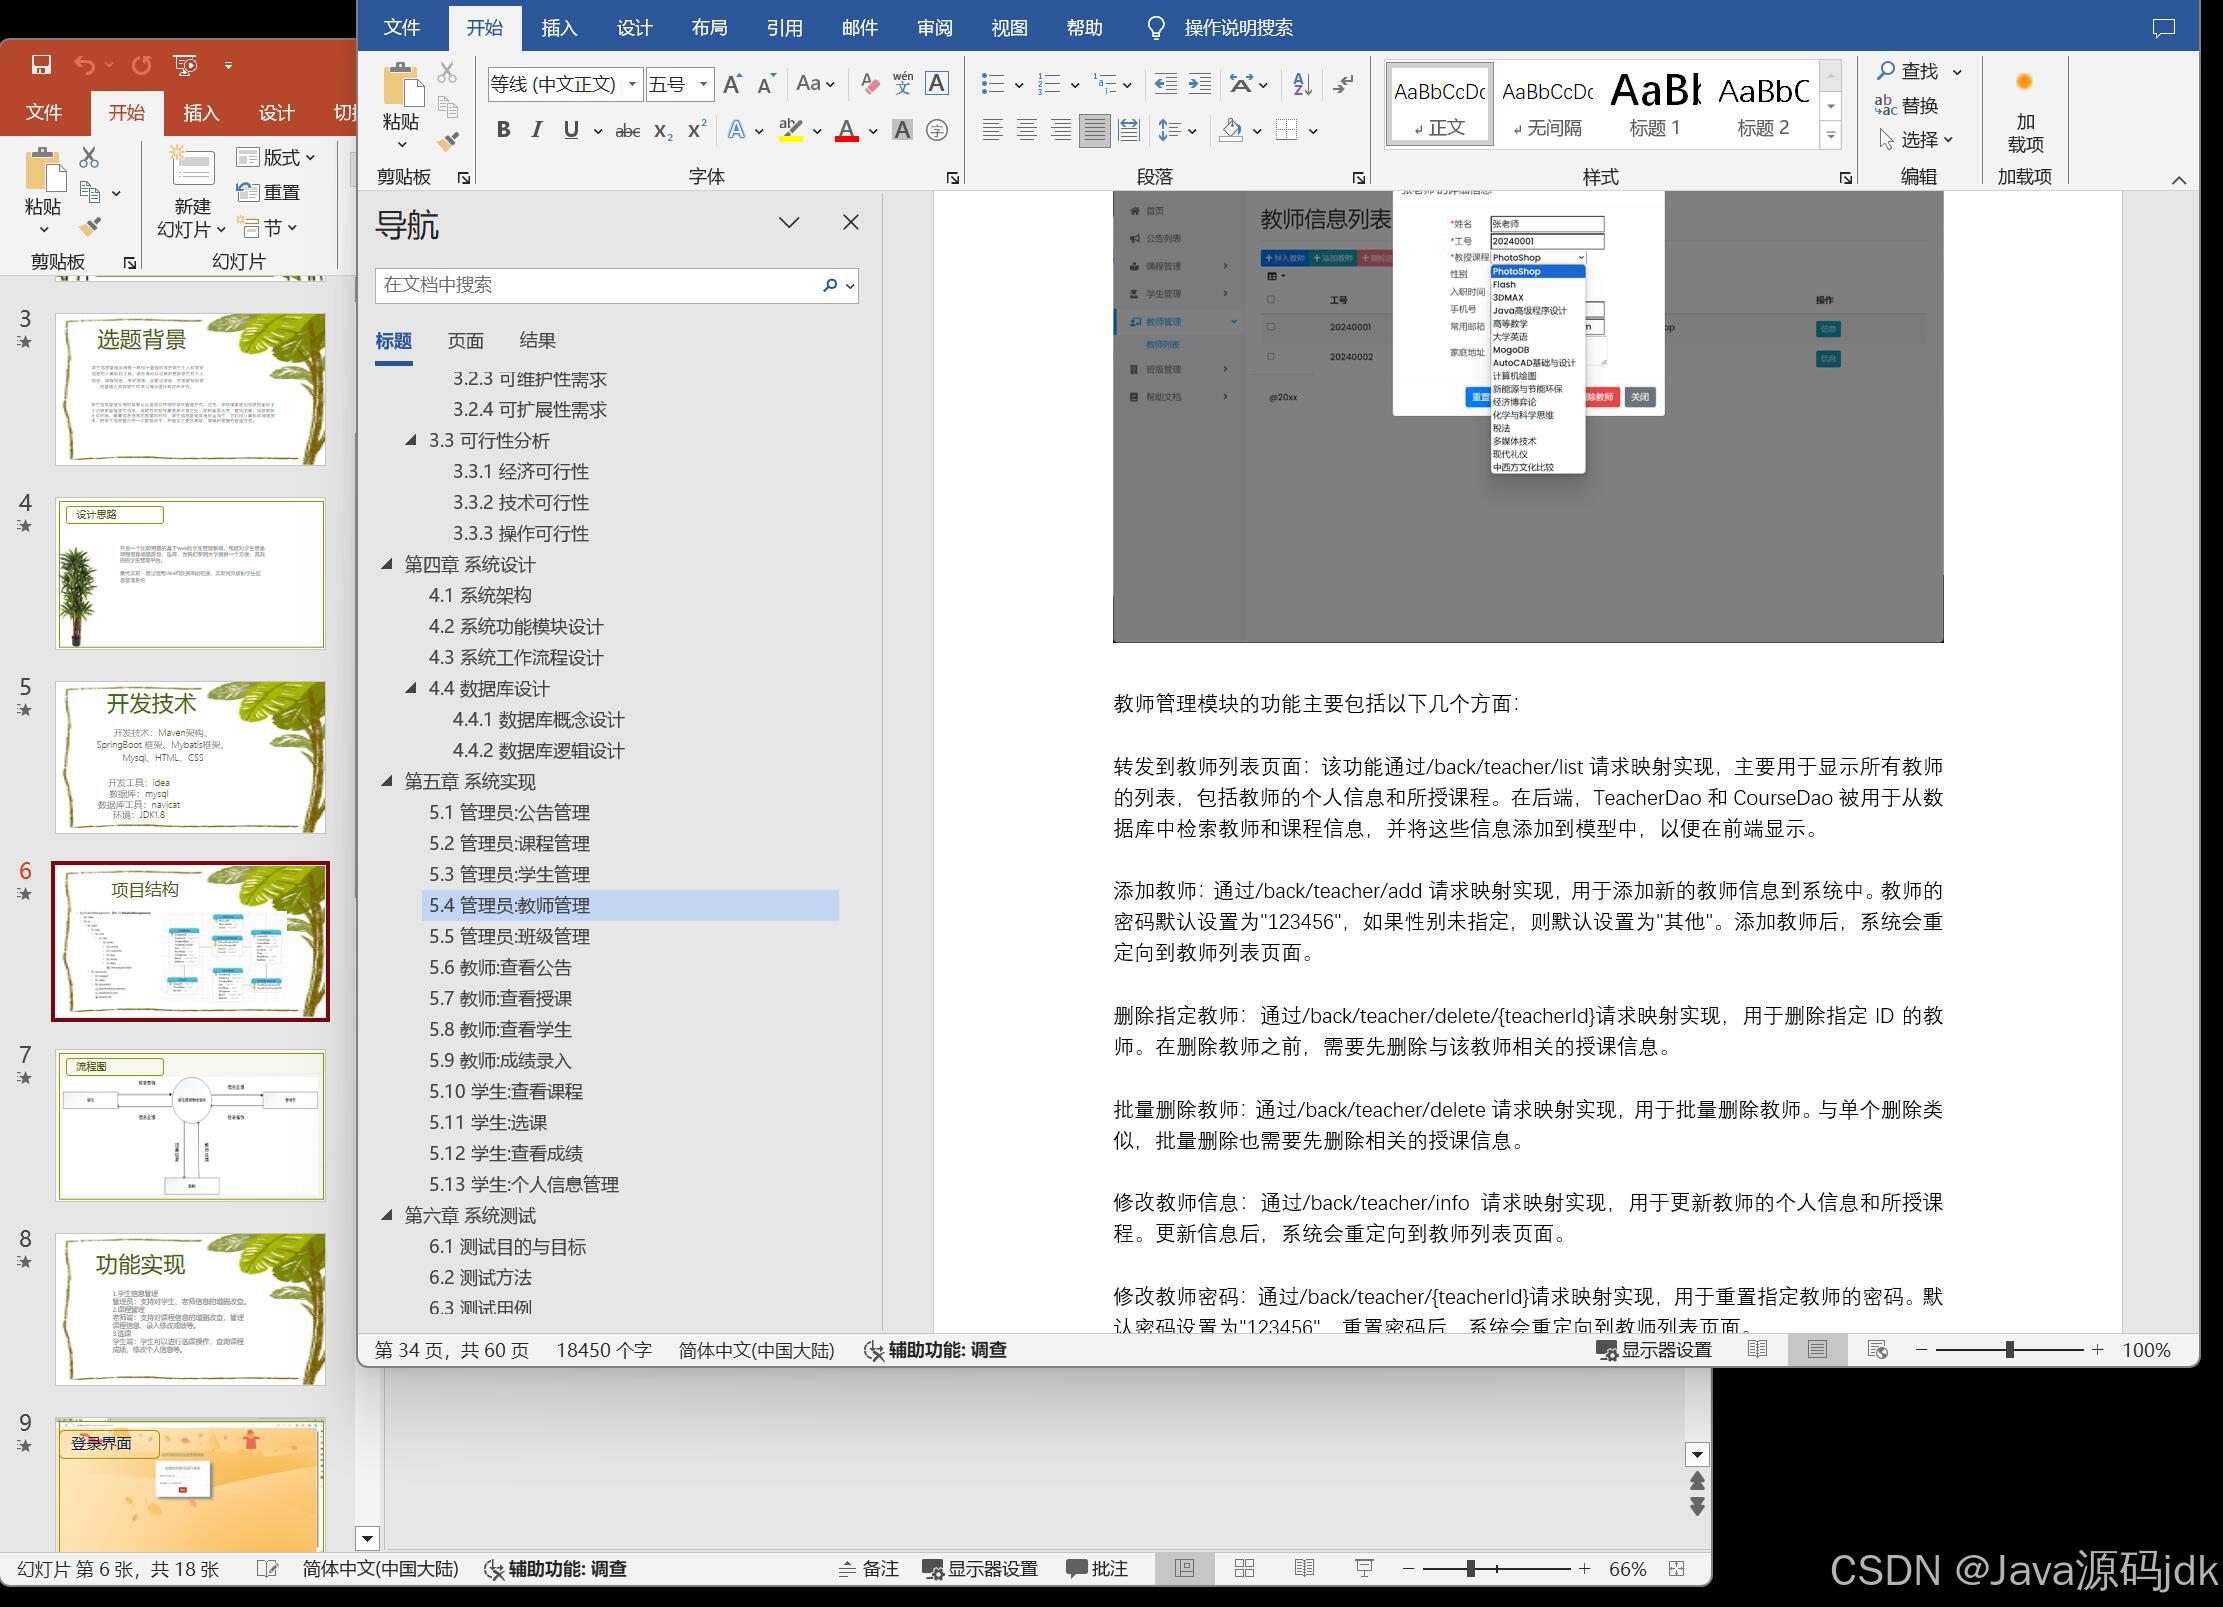Apply 标题 1 style
Viewport: 2223px width, 1607px height.
tap(1656, 105)
